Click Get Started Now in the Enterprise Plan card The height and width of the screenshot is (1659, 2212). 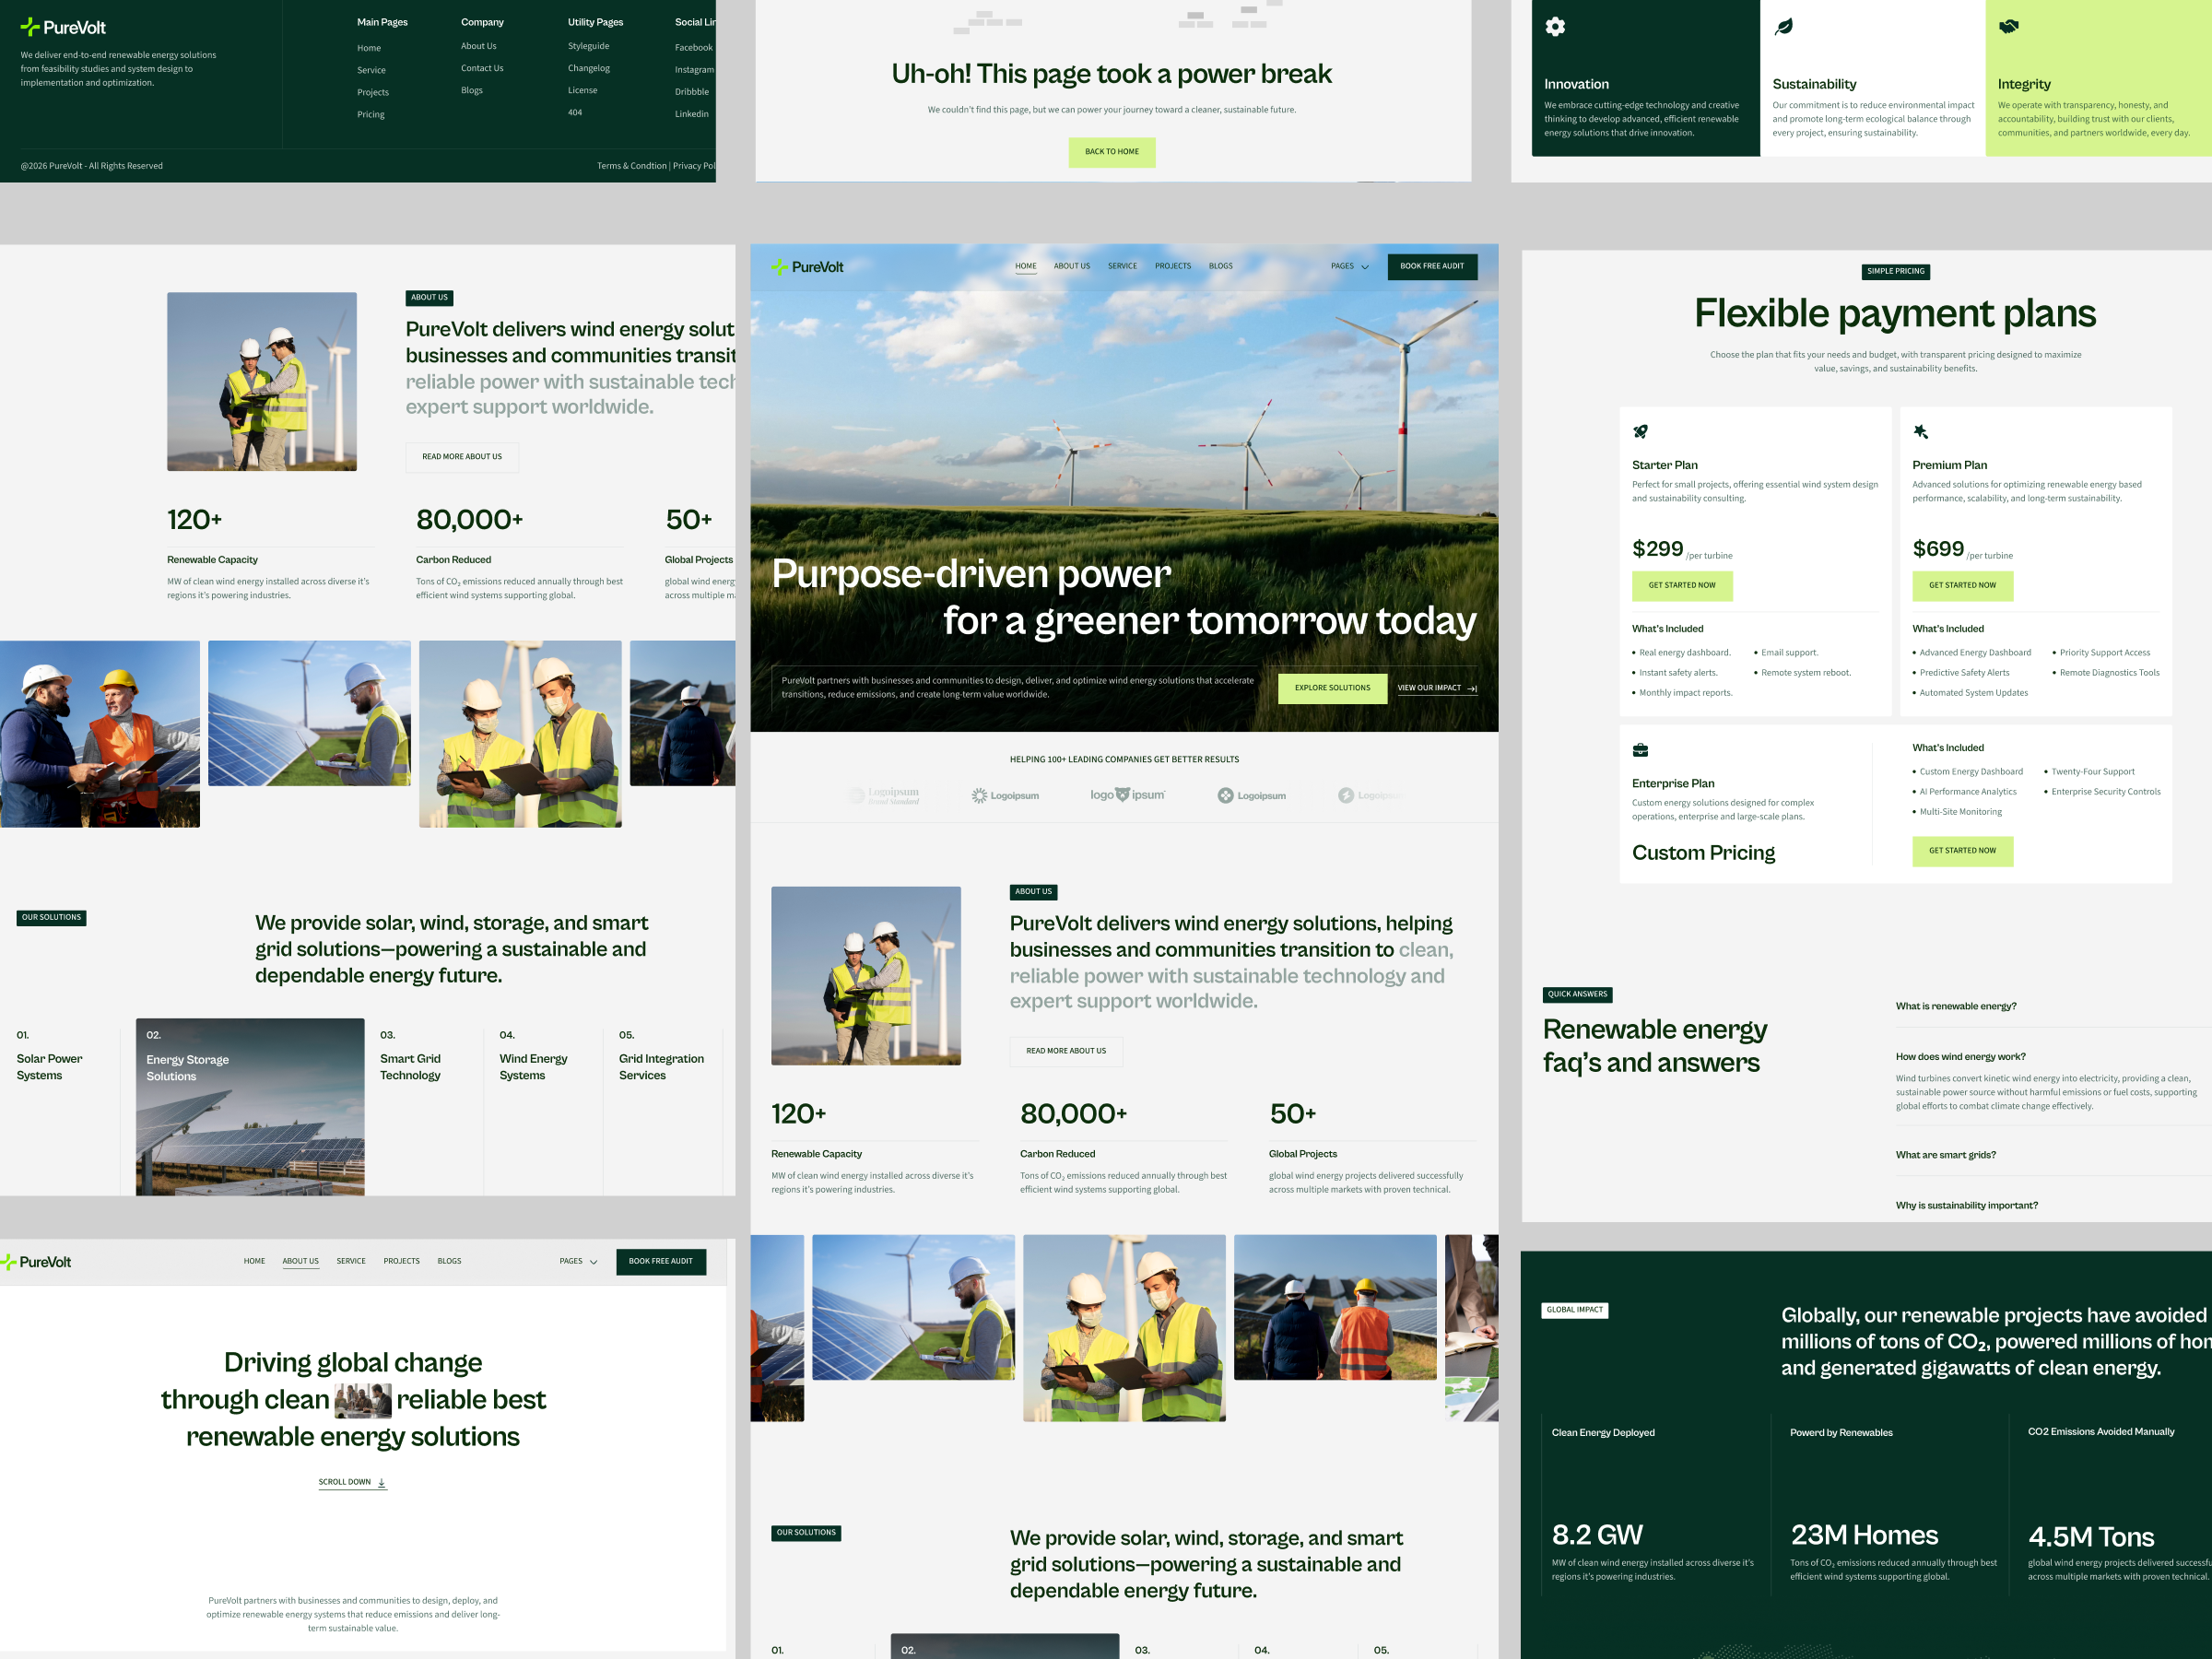pos(1962,851)
